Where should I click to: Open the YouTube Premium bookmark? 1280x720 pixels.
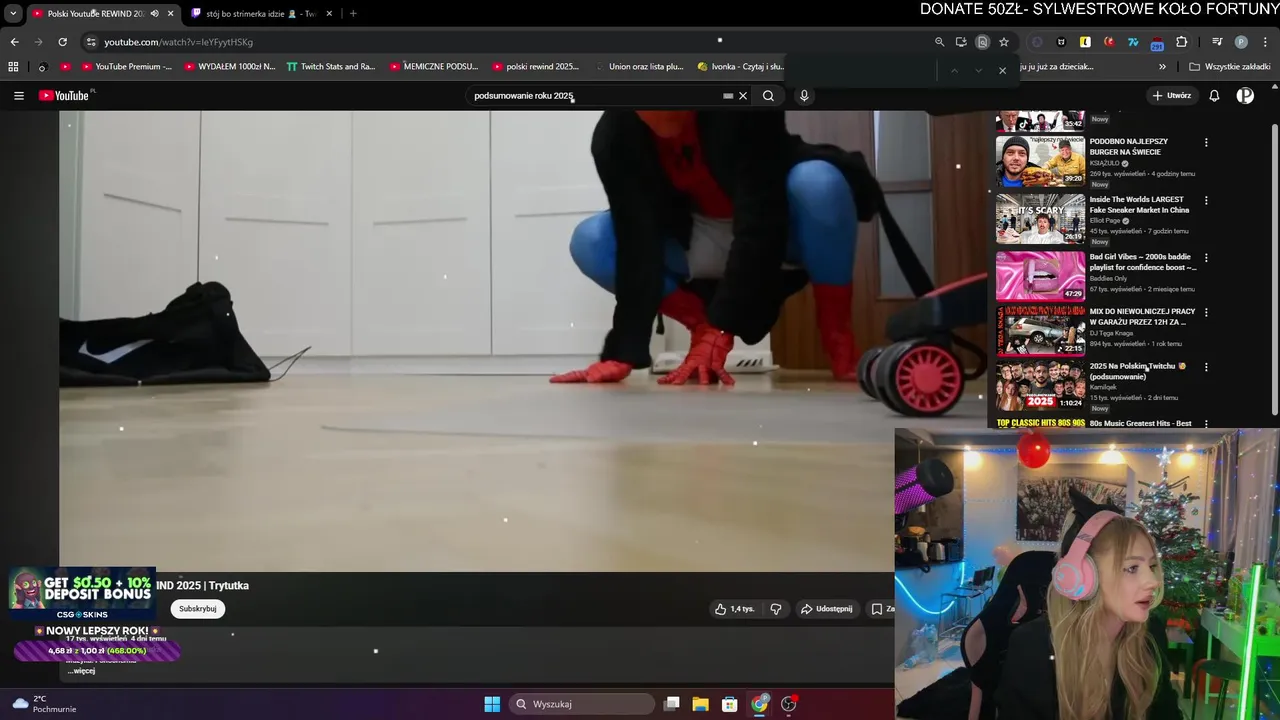tap(126, 67)
